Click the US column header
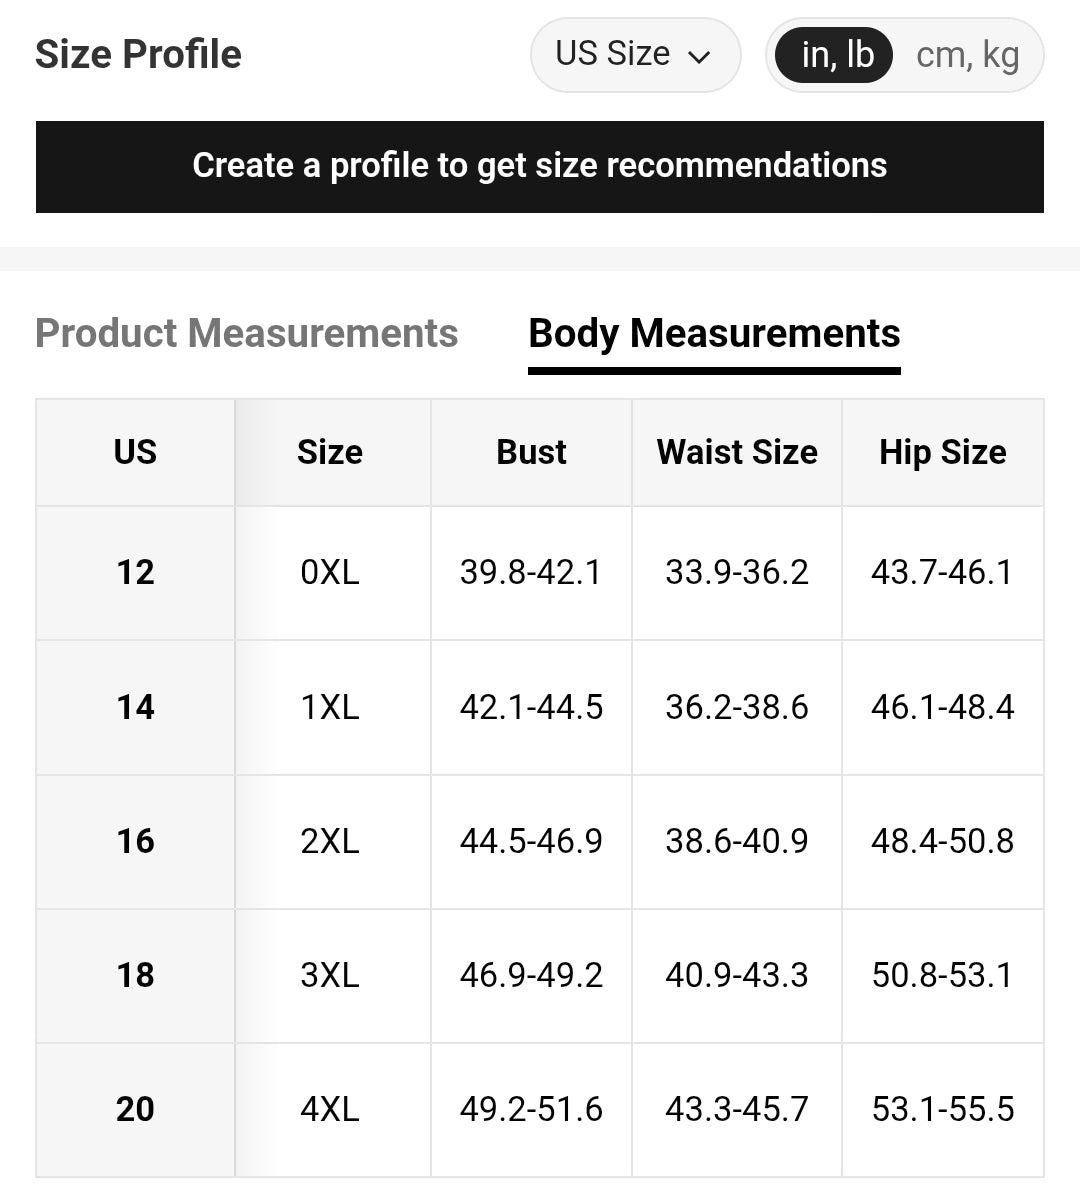 135,452
